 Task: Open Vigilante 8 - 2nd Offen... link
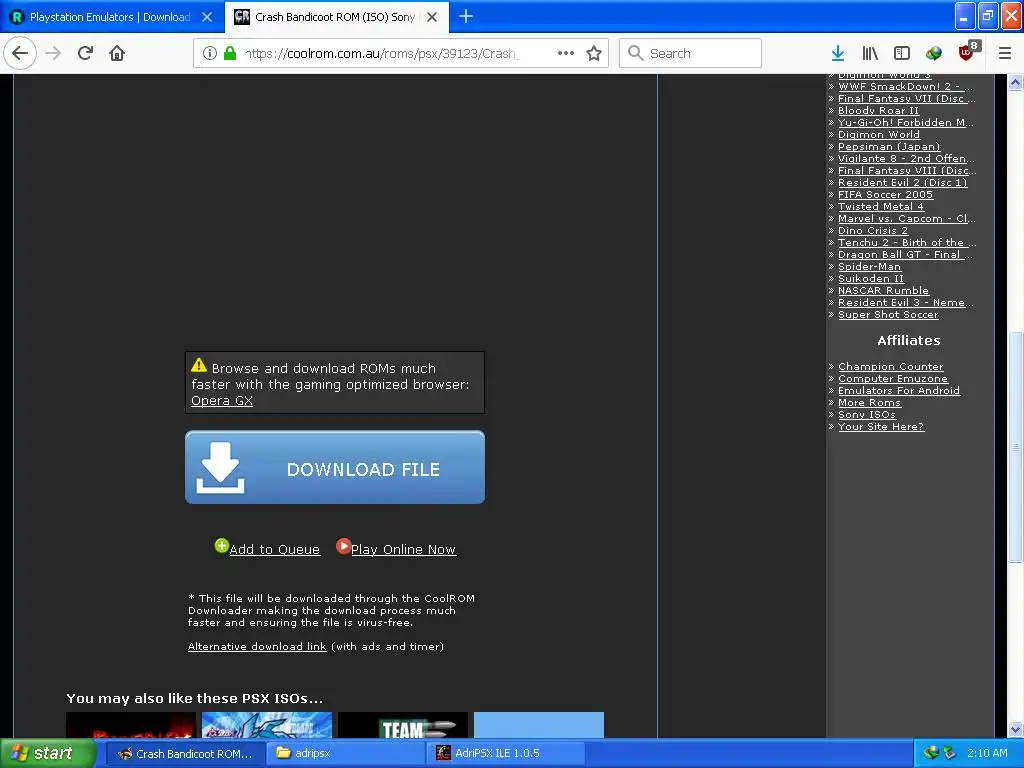pyautogui.click(x=906, y=158)
